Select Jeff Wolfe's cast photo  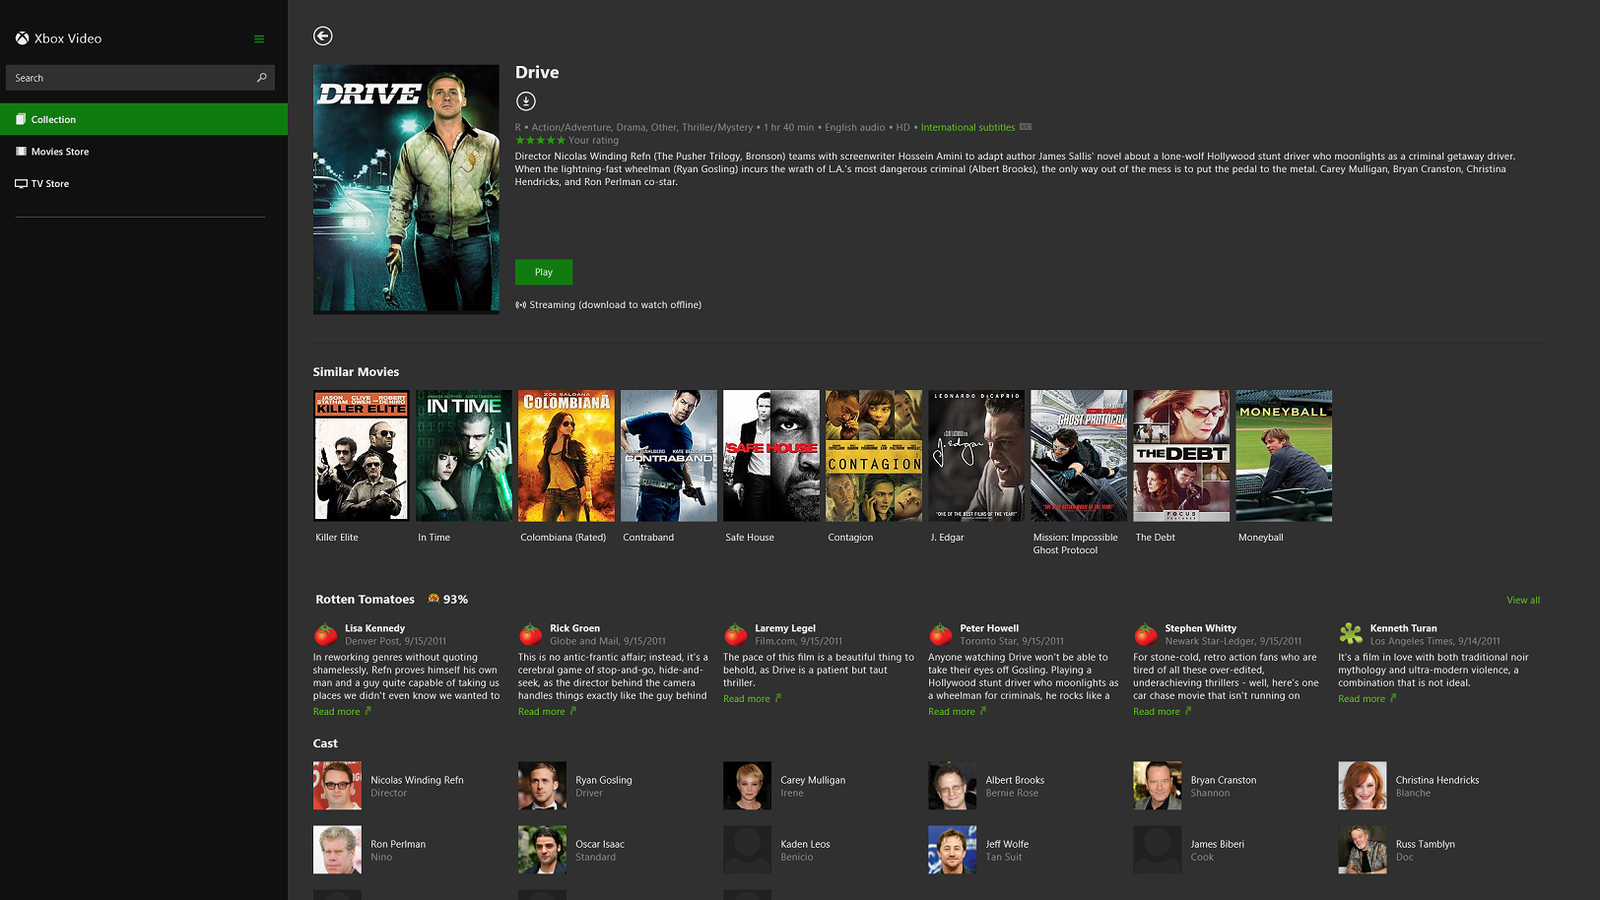pyautogui.click(x=952, y=850)
